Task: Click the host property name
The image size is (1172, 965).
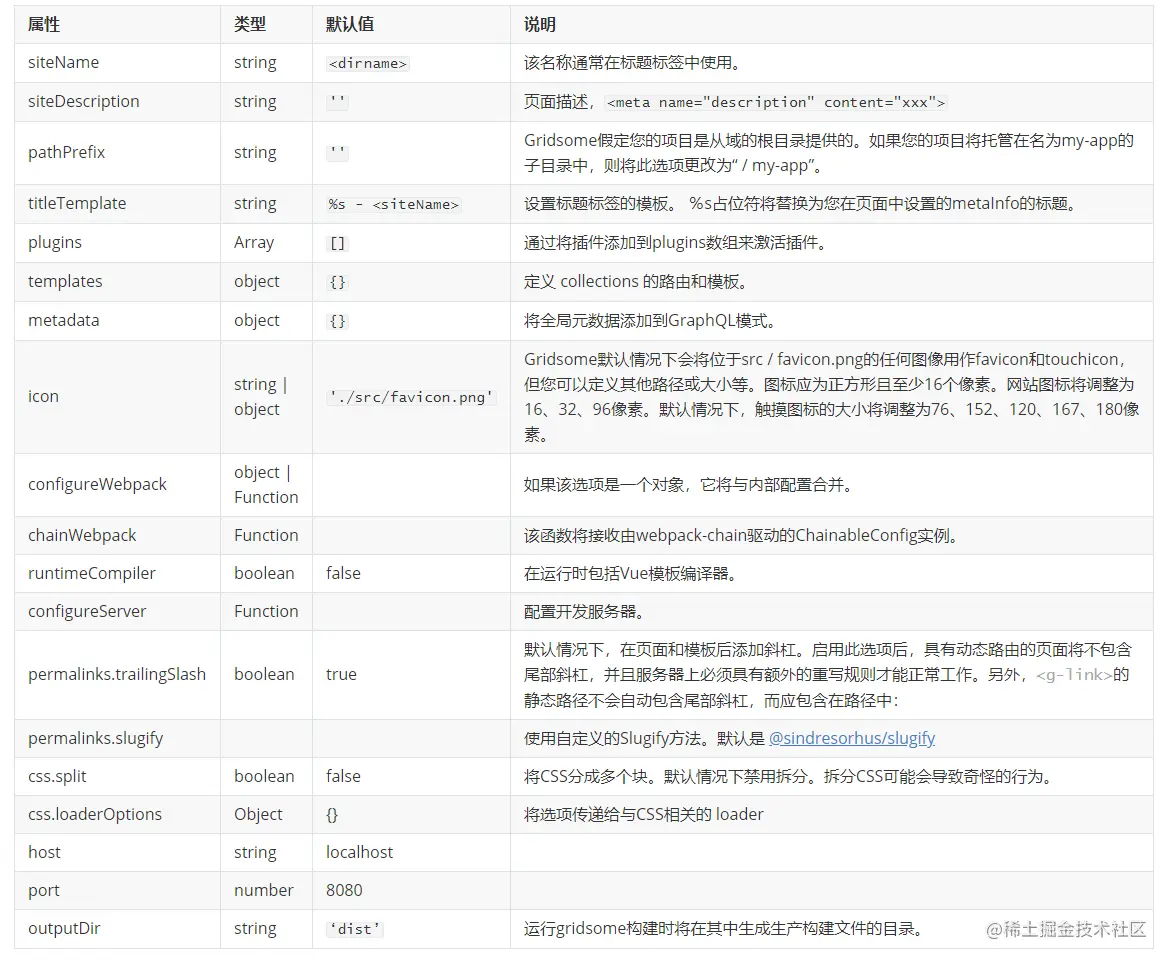Action: coord(44,853)
